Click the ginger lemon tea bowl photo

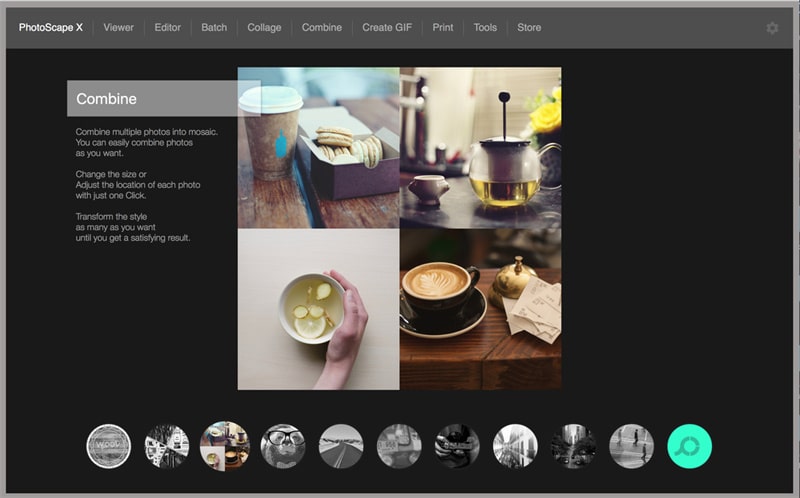click(x=318, y=309)
